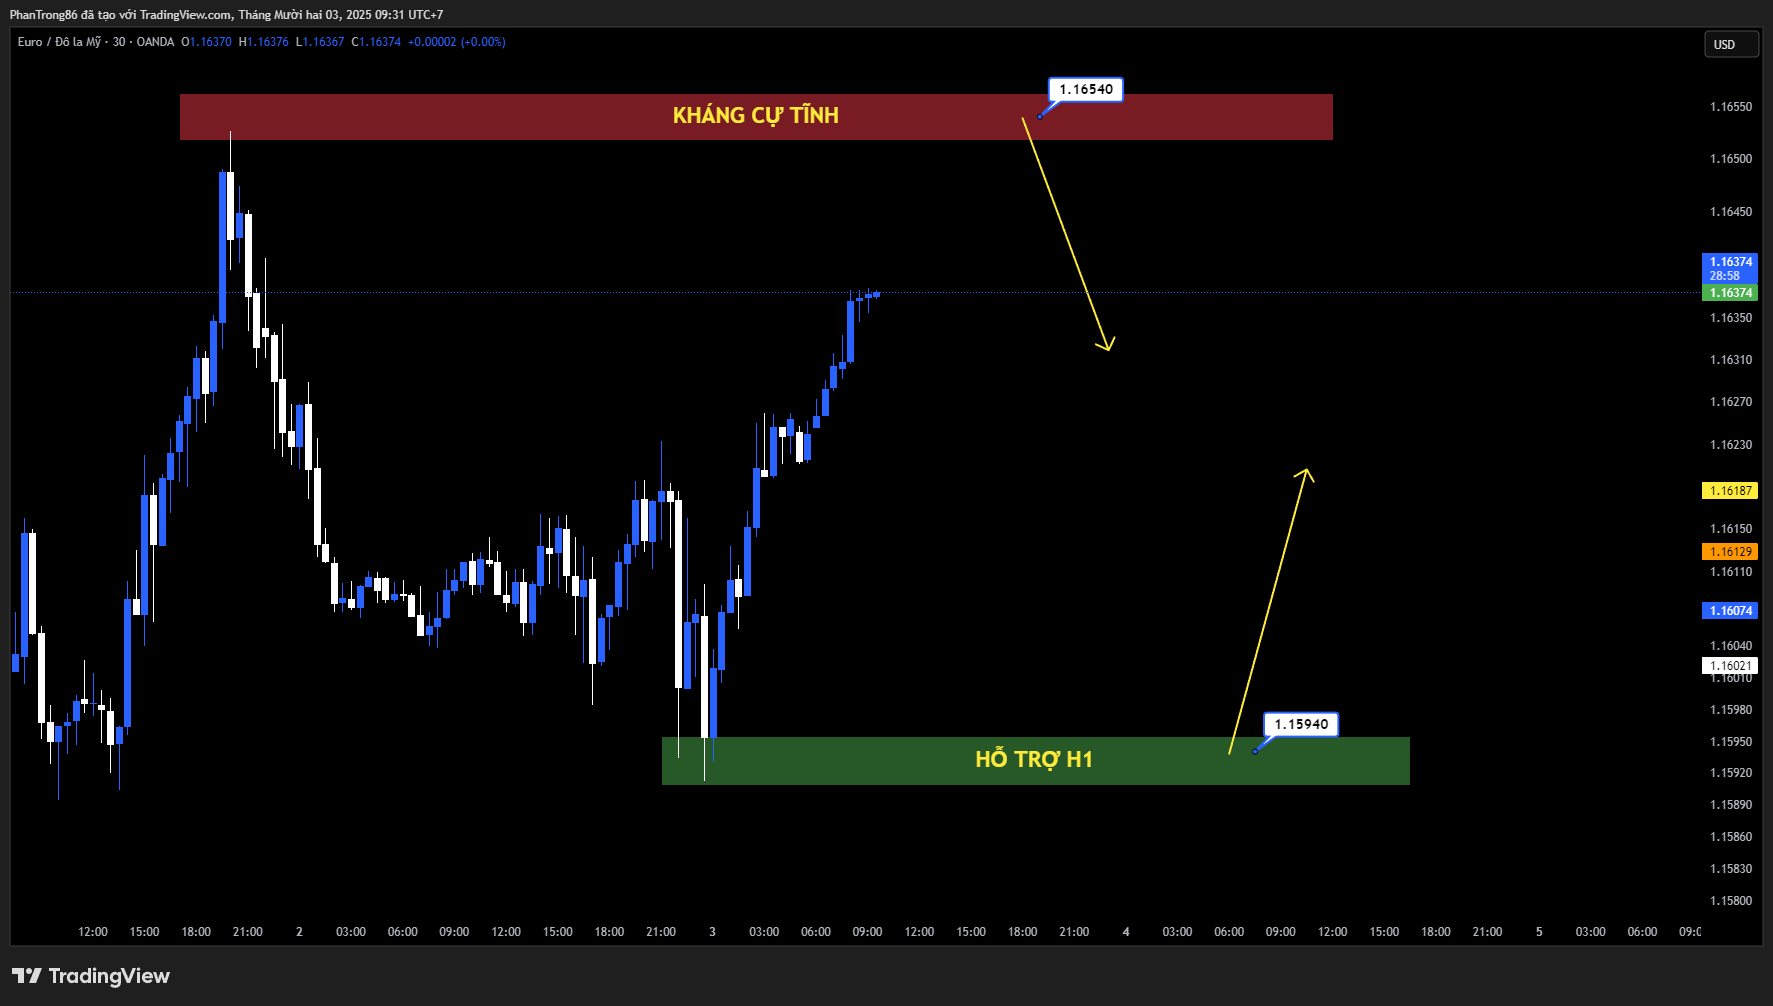Viewport: 1773px width, 1006px height.
Task: Click the 1.16310 price axis label
Action: (x=1731, y=360)
